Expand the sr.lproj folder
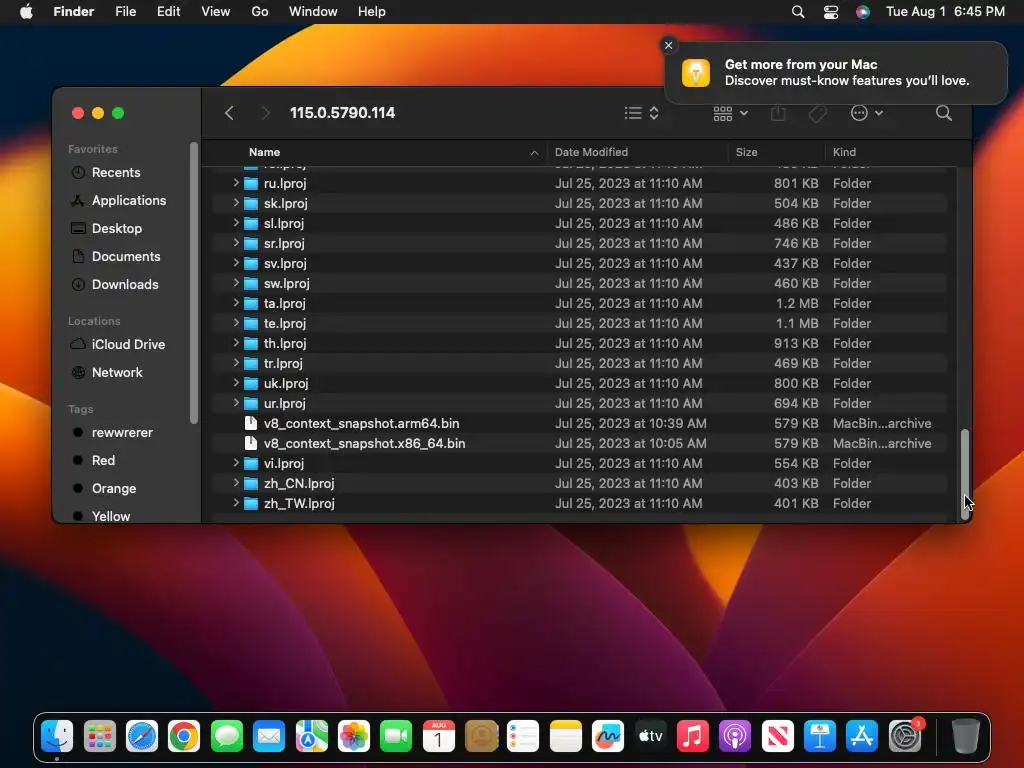The image size is (1024, 768). coord(236,243)
